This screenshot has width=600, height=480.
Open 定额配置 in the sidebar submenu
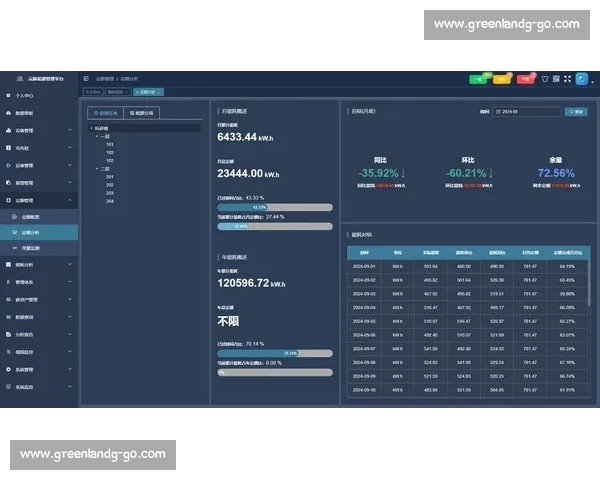tap(32, 216)
